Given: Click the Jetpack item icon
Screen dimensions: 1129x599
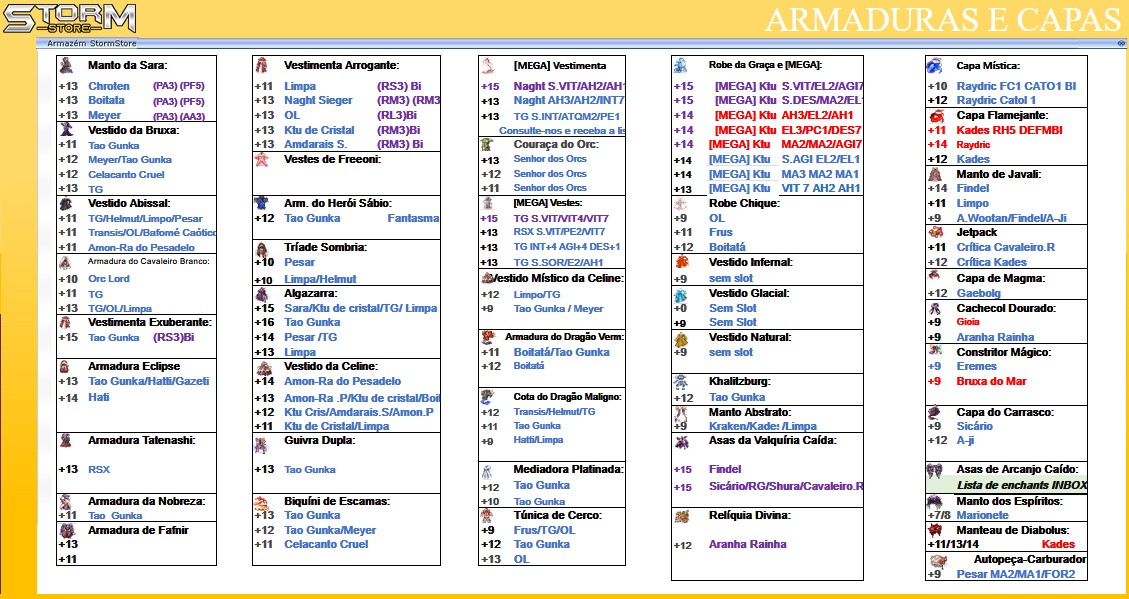Looking at the screenshot, I should (x=935, y=233).
